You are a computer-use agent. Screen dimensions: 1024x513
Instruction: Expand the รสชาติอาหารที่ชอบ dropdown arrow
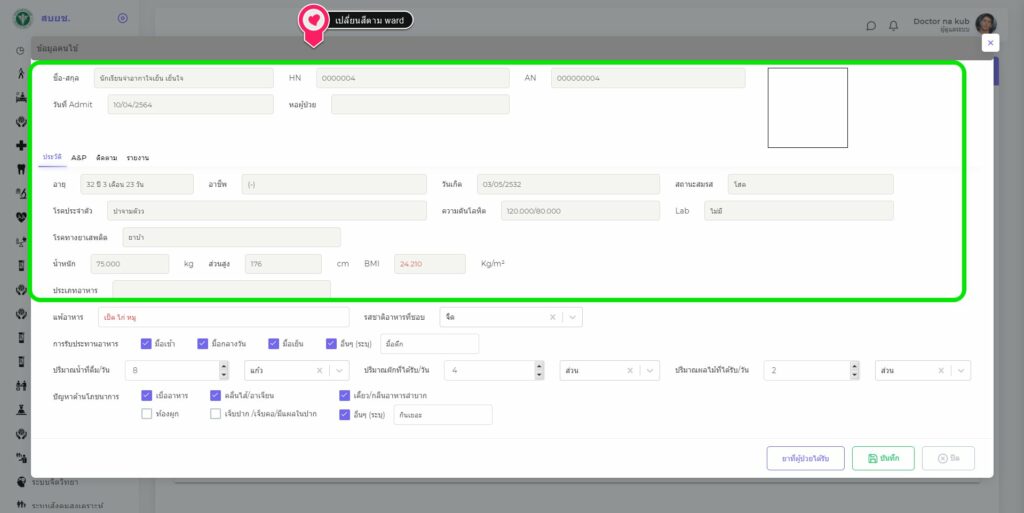pos(572,317)
